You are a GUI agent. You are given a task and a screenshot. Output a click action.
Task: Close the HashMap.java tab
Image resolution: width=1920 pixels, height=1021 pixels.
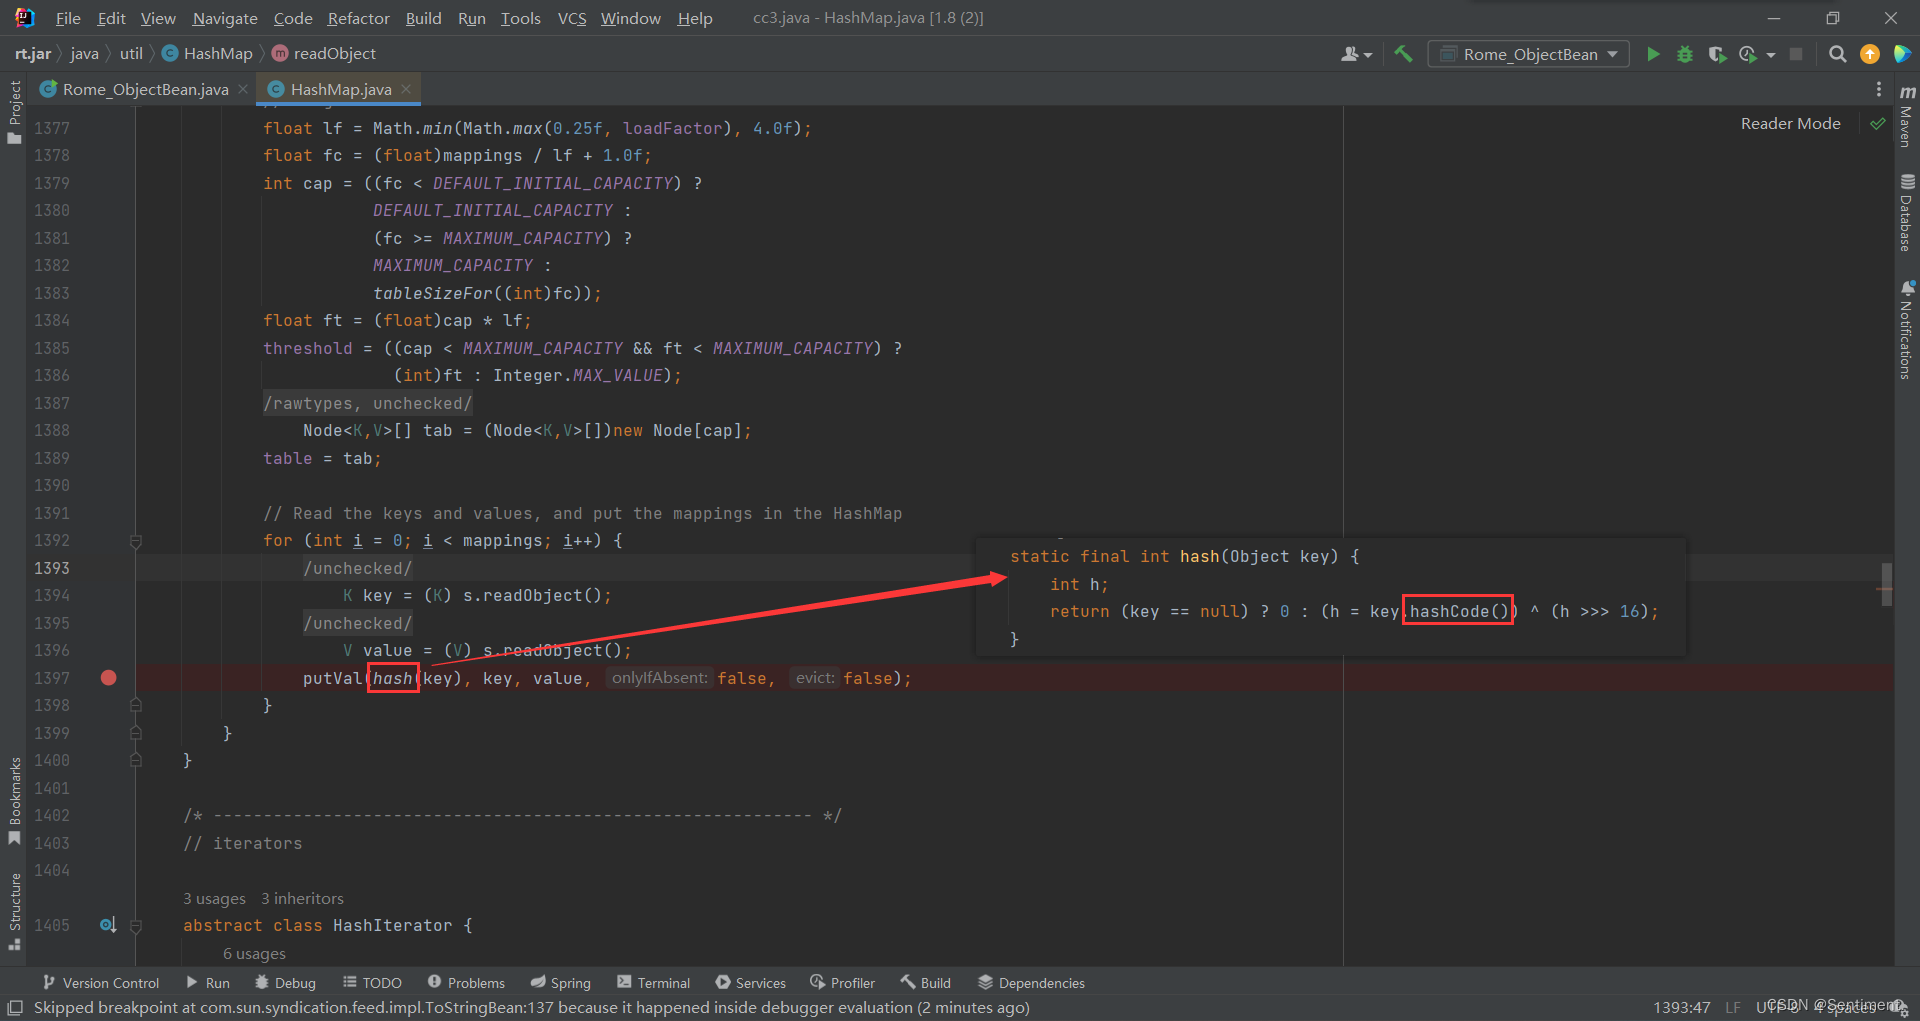coord(406,89)
